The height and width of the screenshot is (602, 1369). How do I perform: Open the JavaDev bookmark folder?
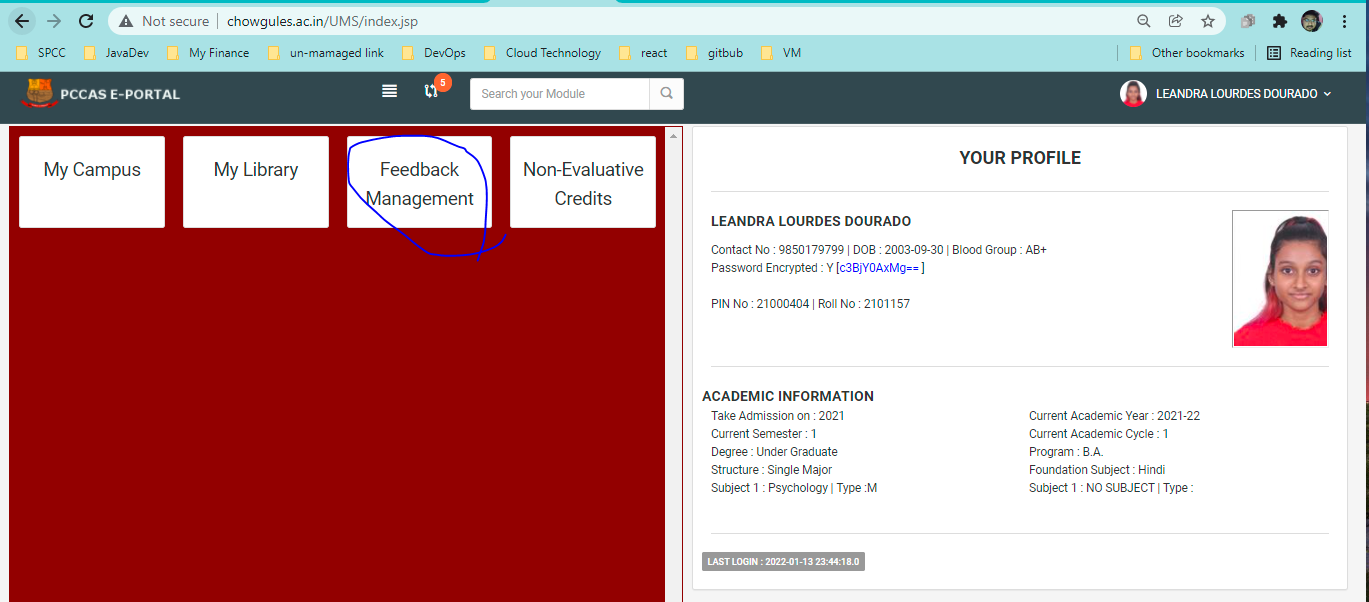pyautogui.click(x=116, y=53)
